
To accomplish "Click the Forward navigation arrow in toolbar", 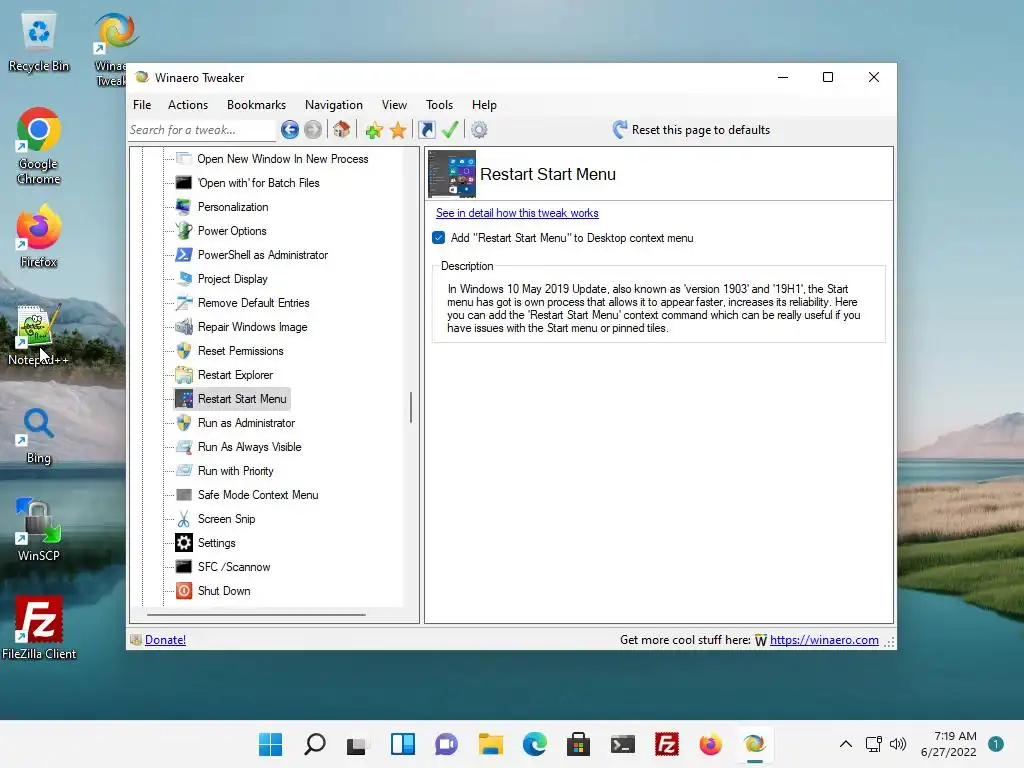I will [313, 130].
